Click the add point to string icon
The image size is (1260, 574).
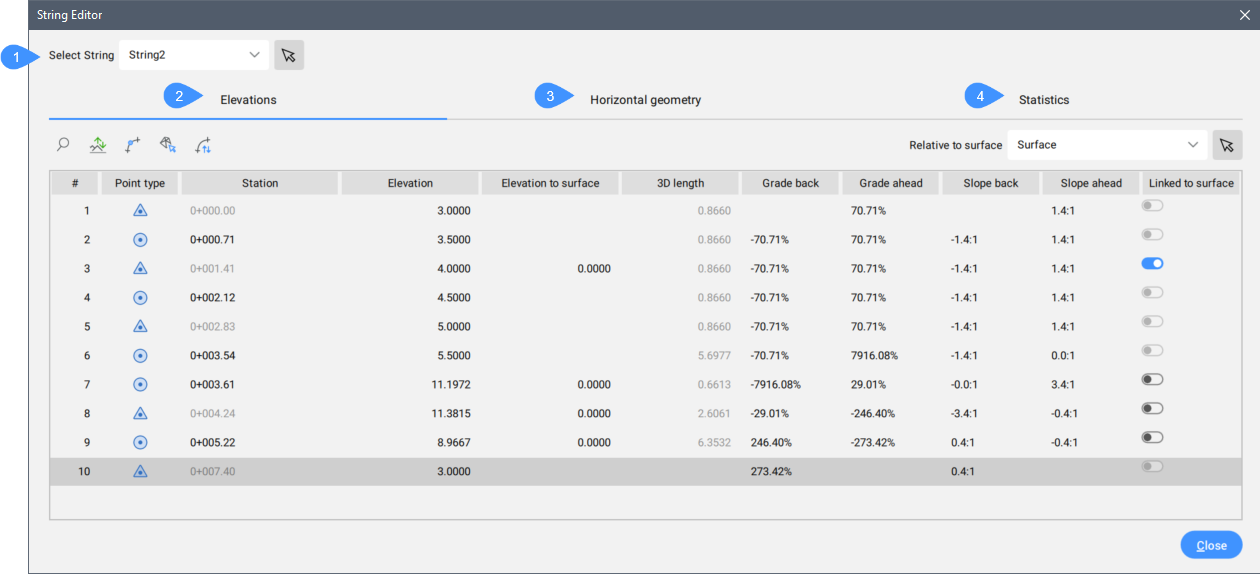point(133,145)
